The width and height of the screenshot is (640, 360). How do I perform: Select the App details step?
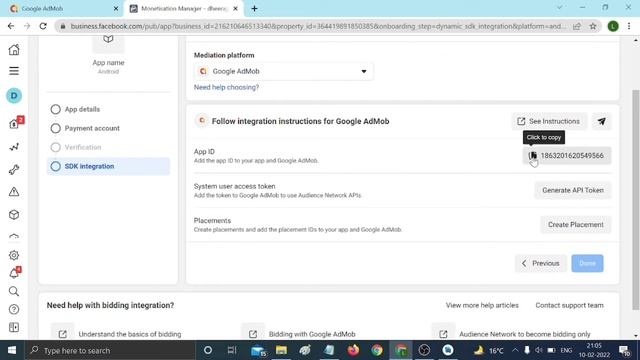pyautogui.click(x=108, y=109)
